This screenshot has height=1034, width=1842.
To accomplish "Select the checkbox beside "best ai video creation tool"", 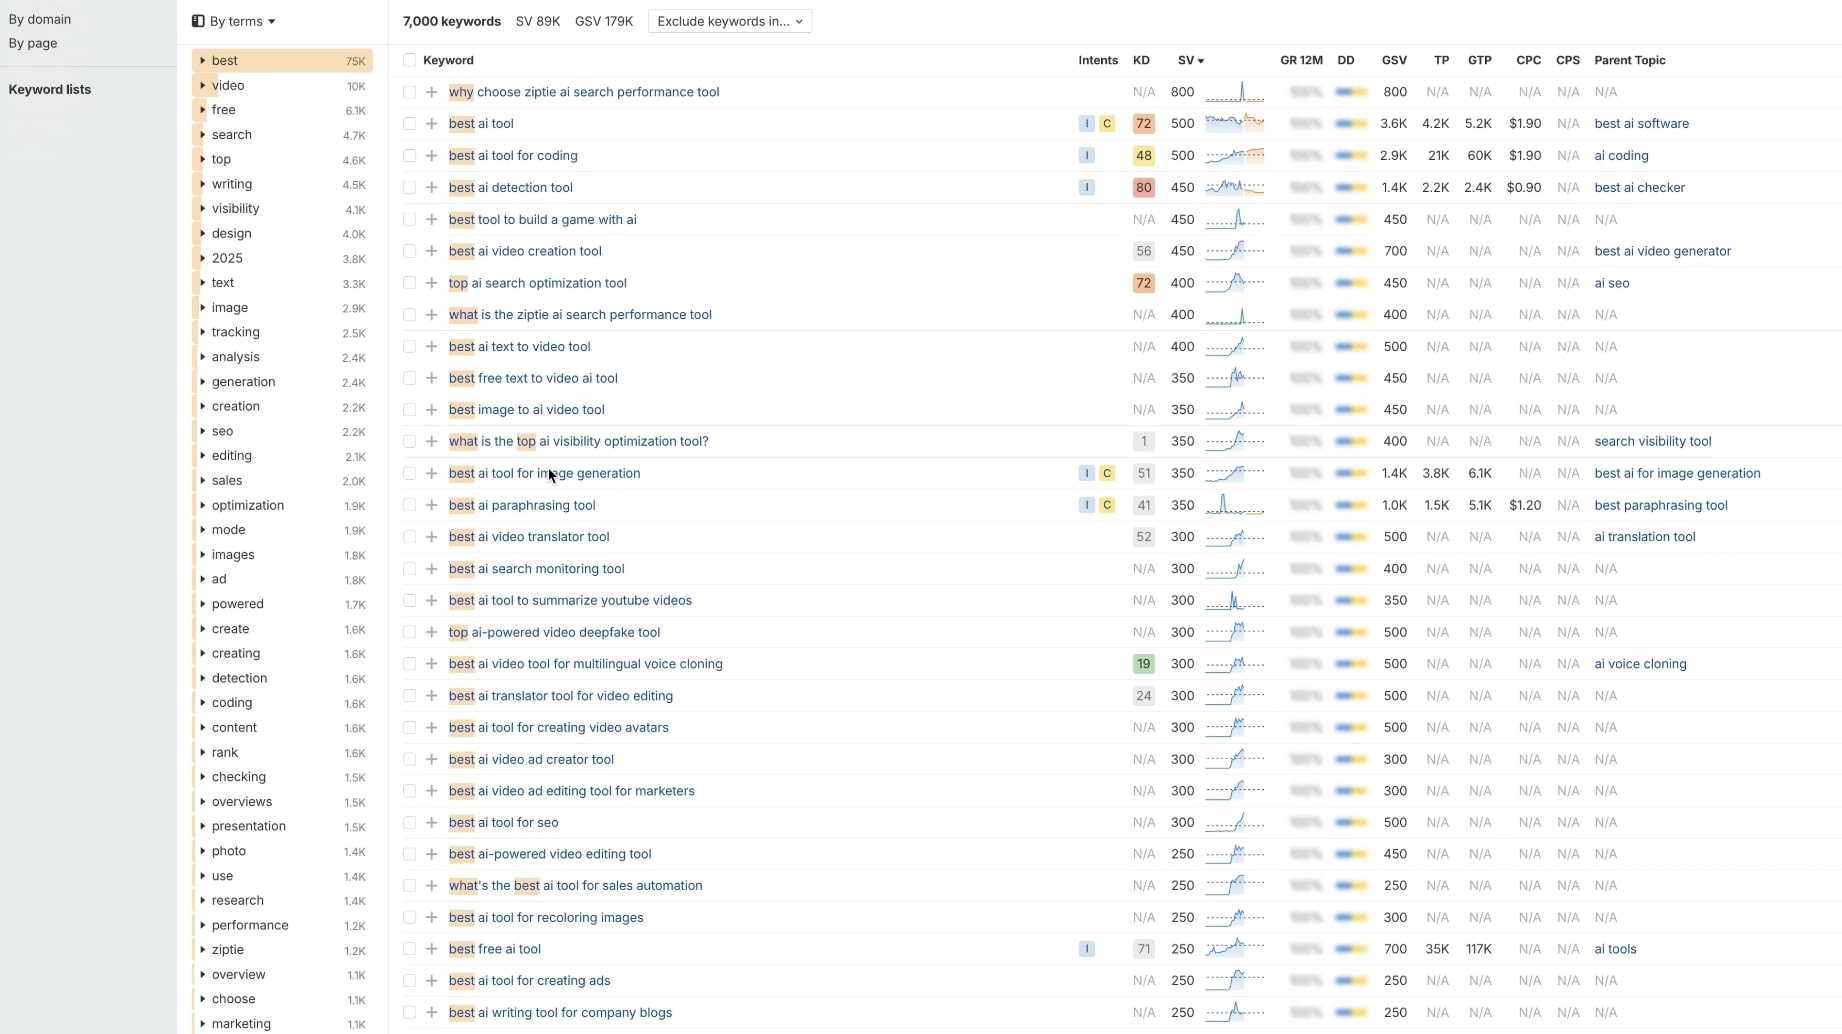I will pyautogui.click(x=409, y=251).
